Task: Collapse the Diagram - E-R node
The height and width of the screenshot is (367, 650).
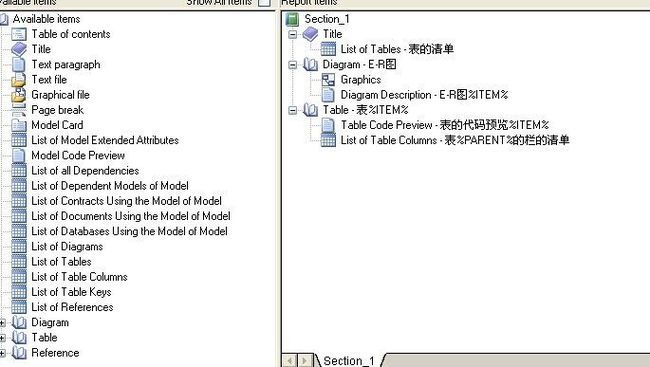Action: (x=293, y=65)
